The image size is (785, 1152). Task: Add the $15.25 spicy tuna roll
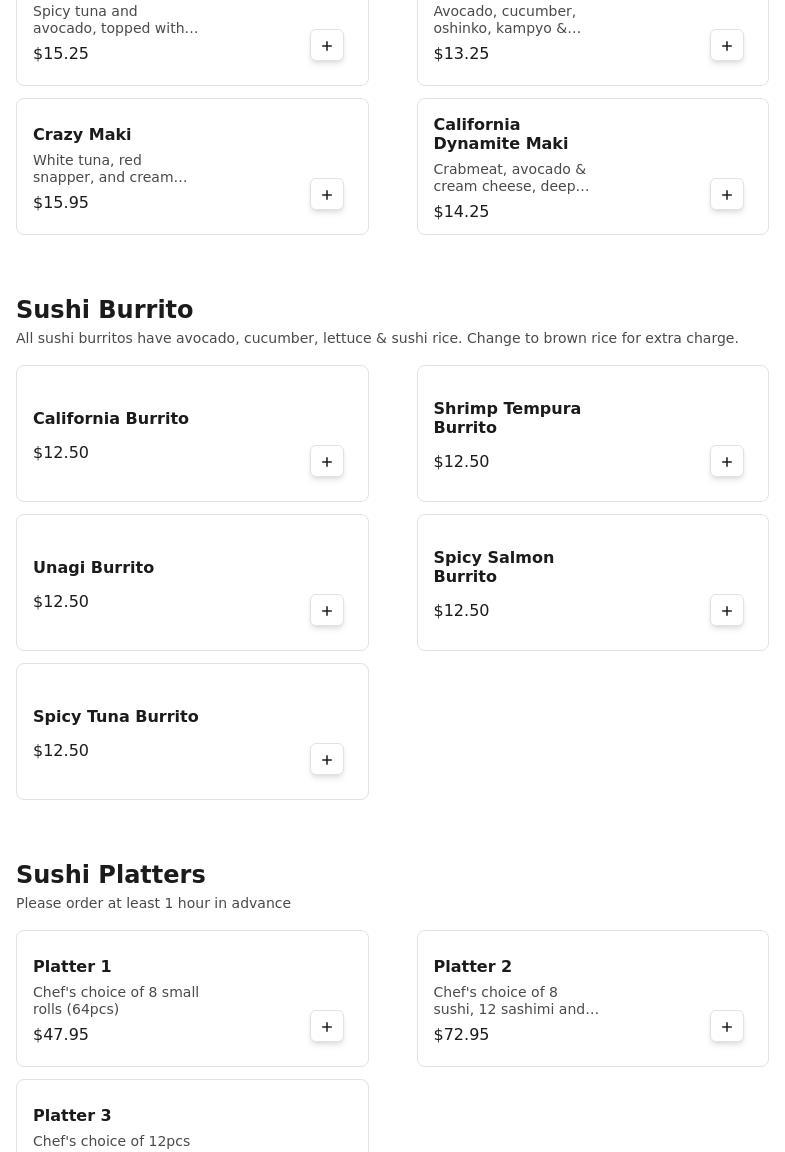pyautogui.click(x=327, y=46)
